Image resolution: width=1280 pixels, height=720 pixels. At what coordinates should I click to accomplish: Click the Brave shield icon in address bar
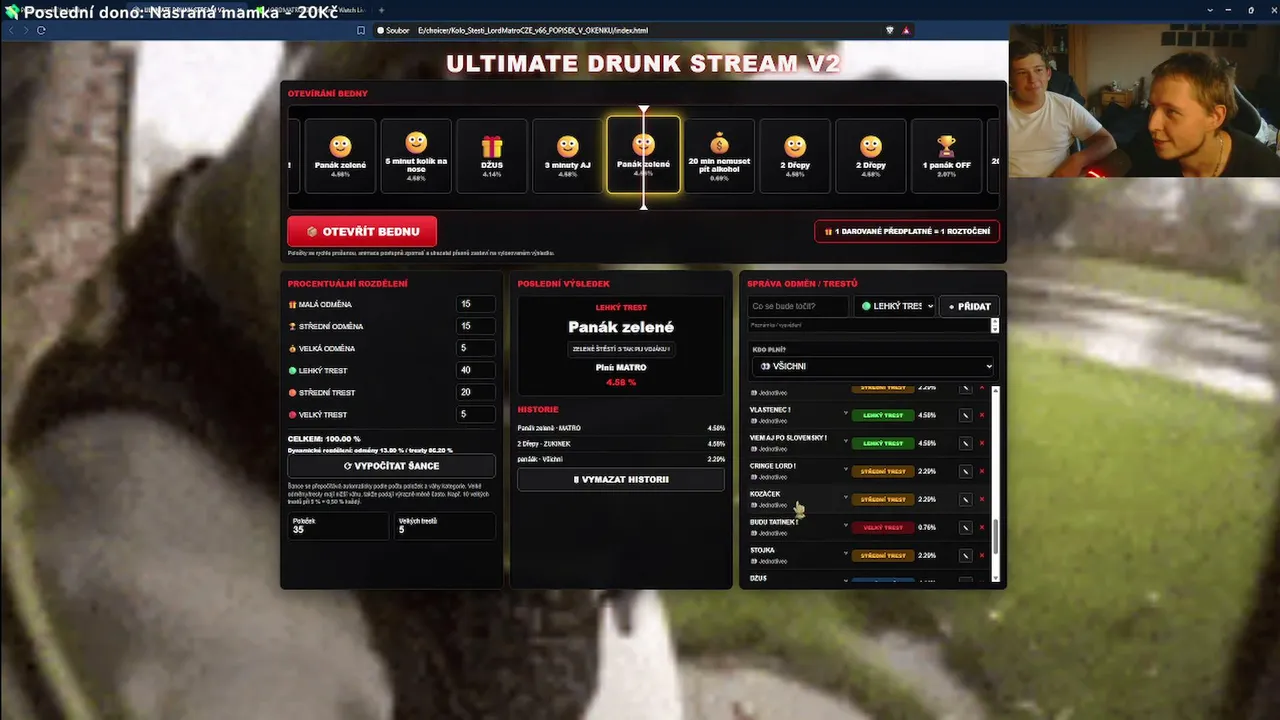[890, 30]
